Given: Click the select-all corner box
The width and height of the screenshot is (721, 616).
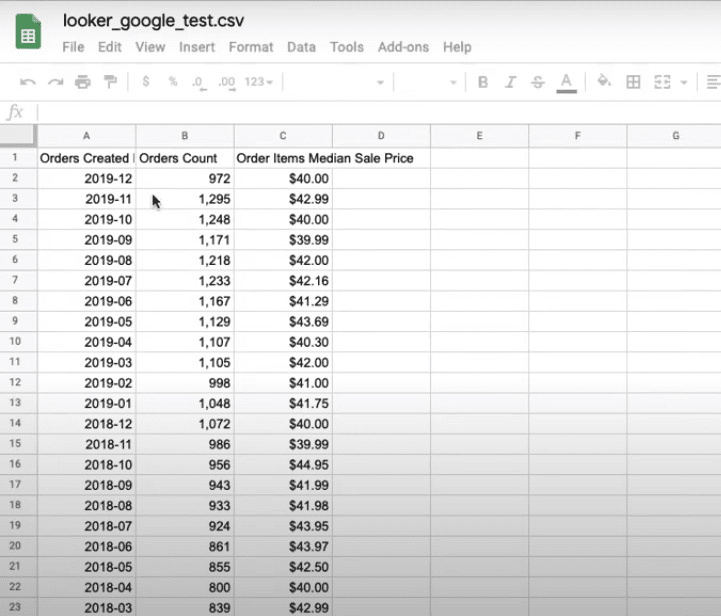Looking at the screenshot, I should tap(18, 136).
